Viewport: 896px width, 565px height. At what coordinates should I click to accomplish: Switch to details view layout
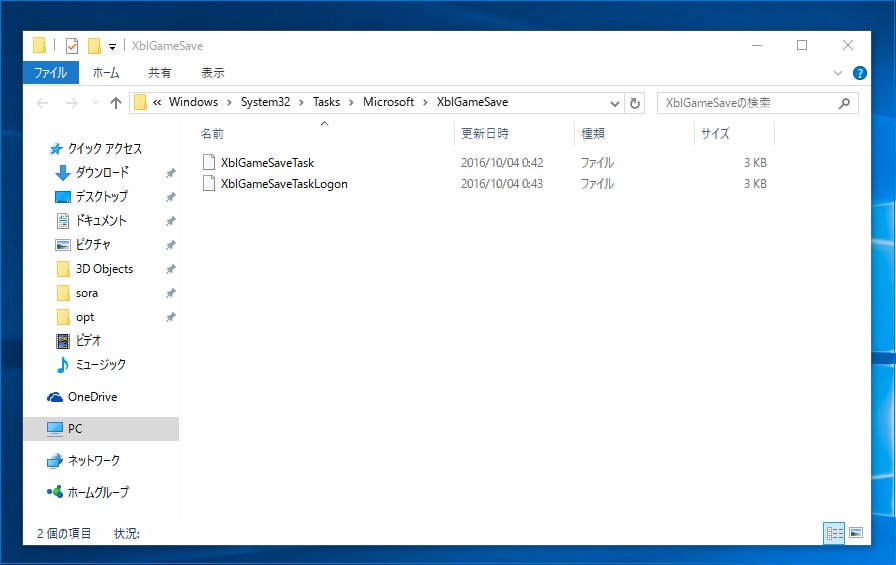(834, 533)
